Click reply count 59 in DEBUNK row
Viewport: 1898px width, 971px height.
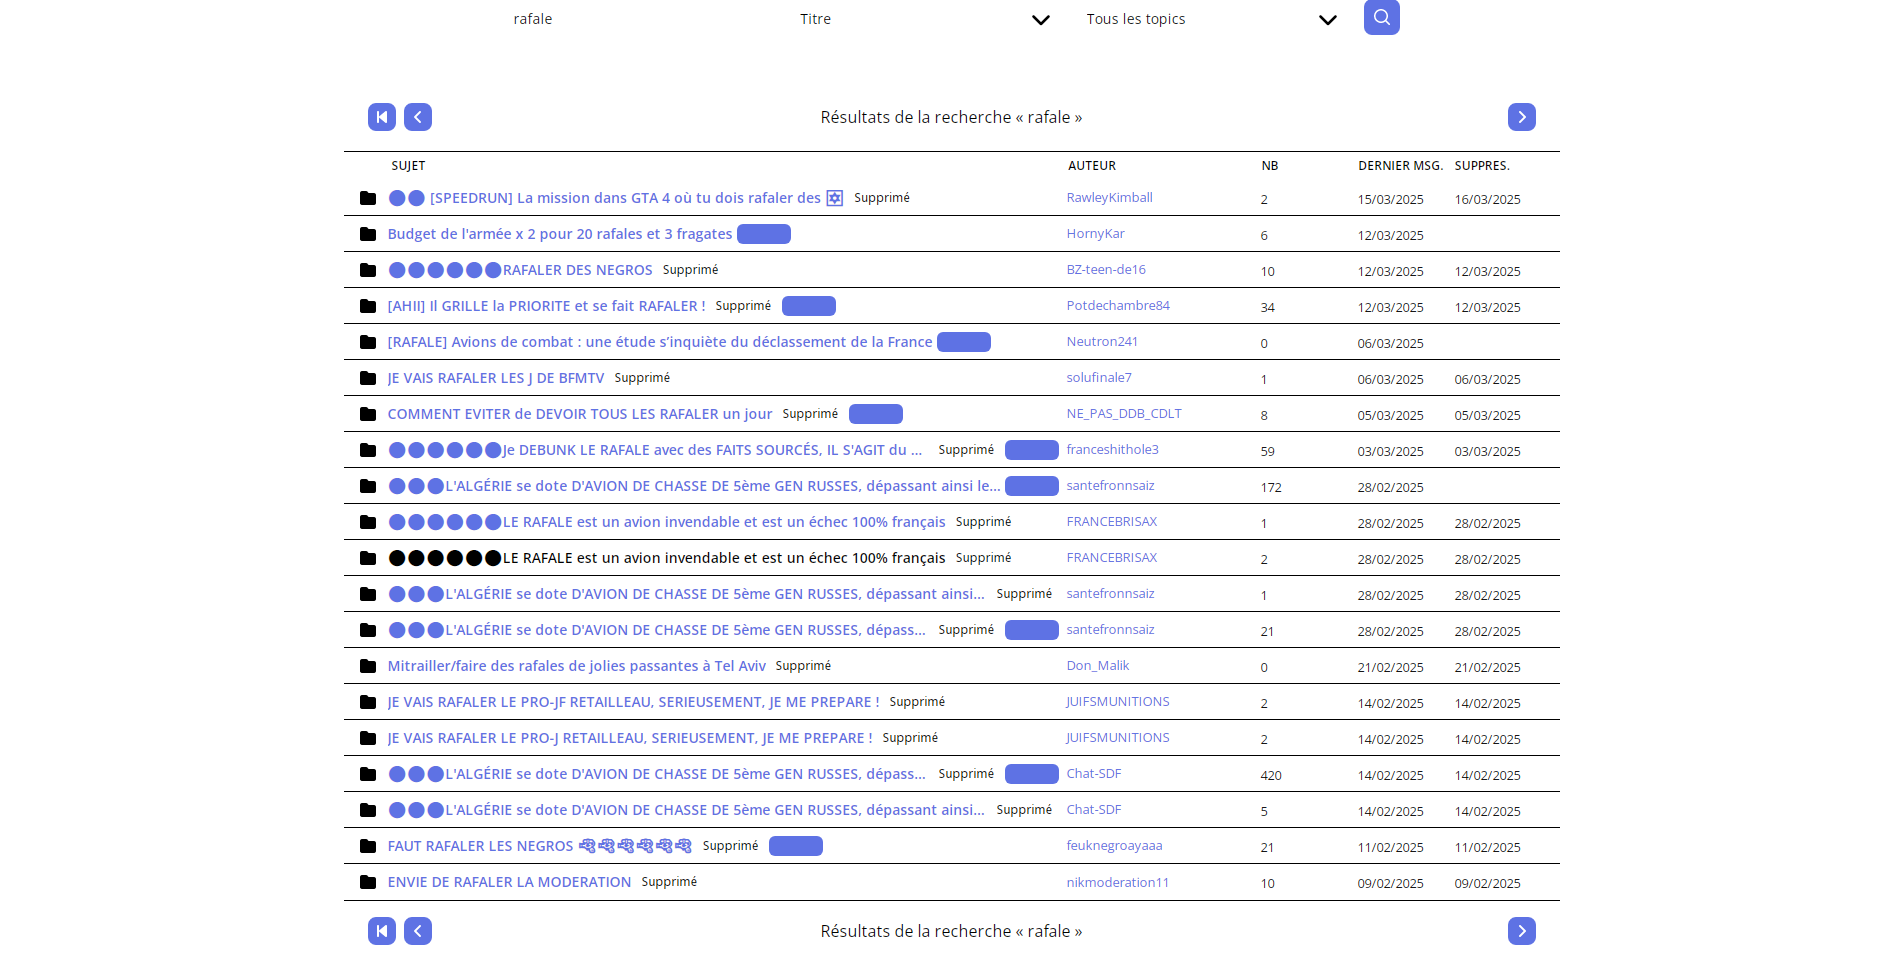pos(1267,452)
